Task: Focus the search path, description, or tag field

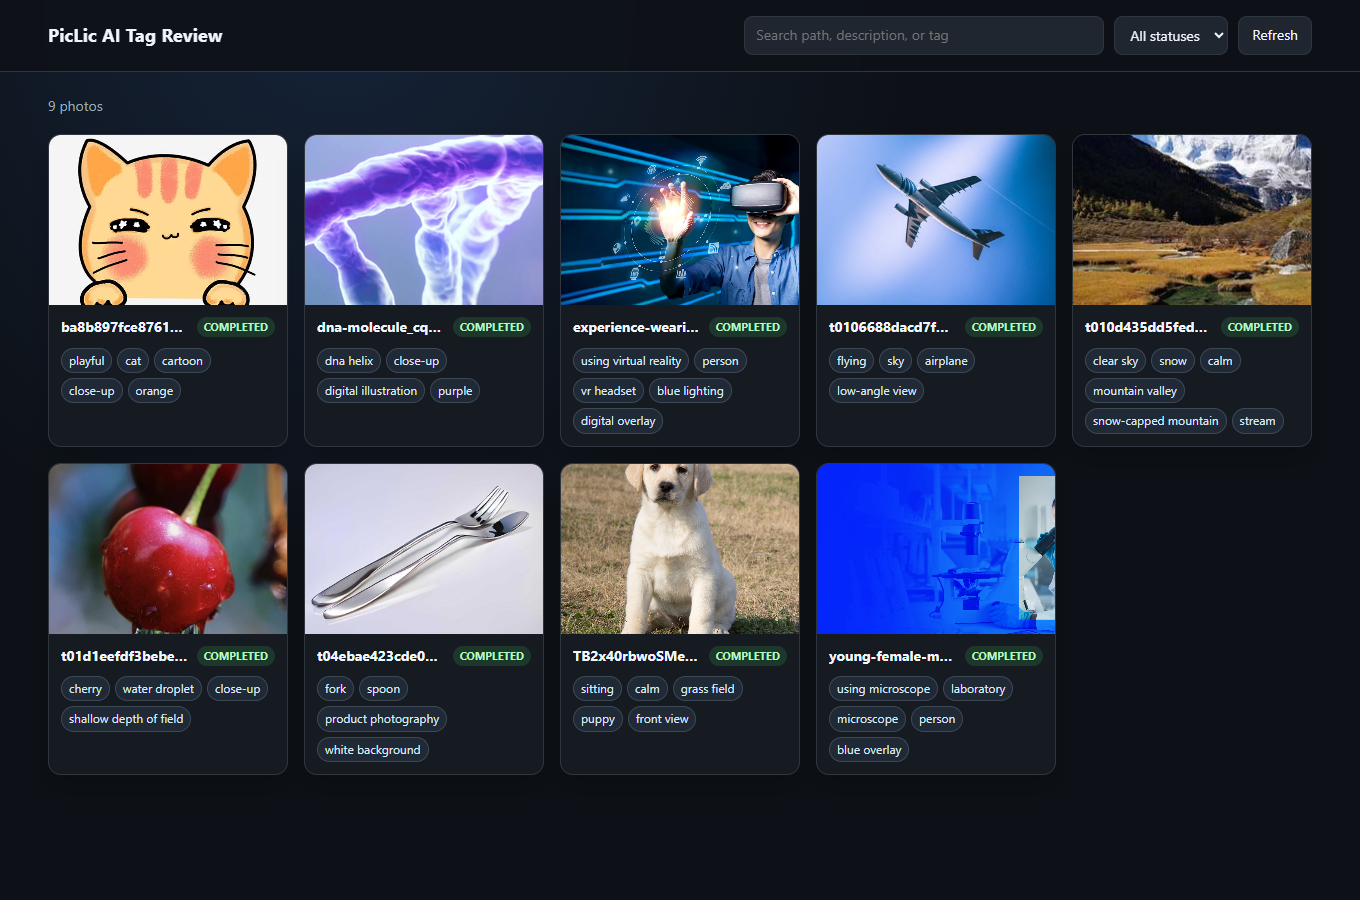Action: coord(924,35)
